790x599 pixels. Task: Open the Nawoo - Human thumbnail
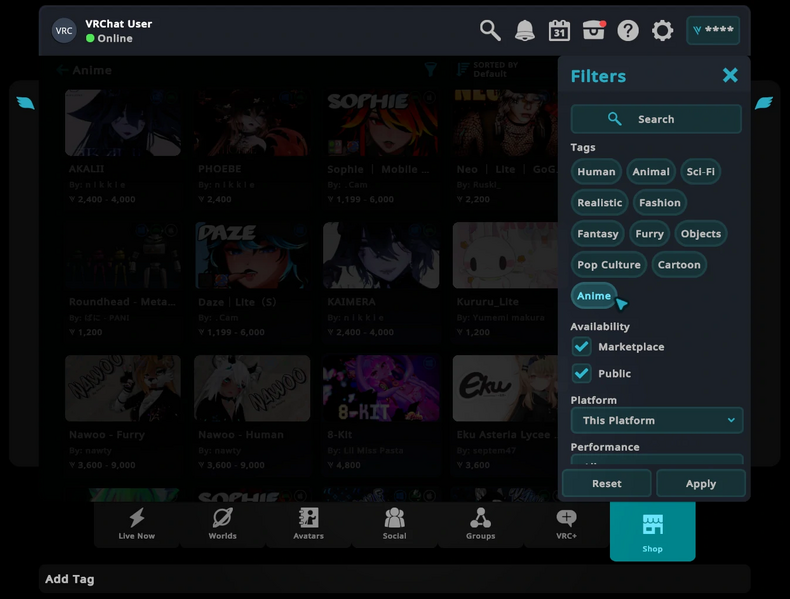(x=252, y=388)
